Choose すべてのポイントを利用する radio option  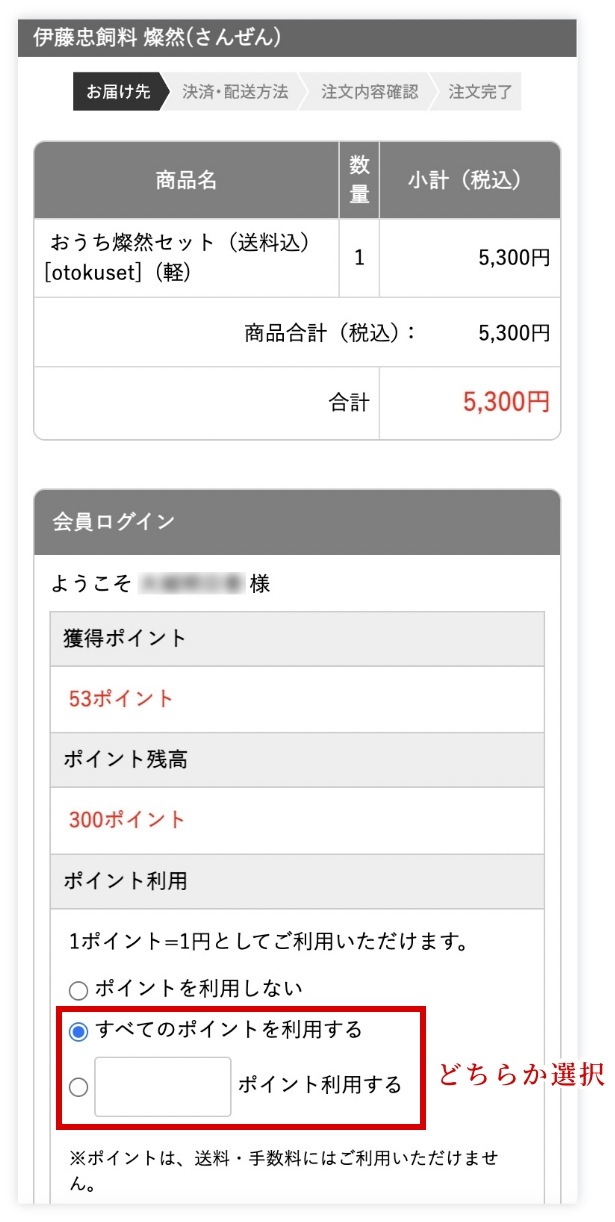pyautogui.click(x=78, y=1031)
